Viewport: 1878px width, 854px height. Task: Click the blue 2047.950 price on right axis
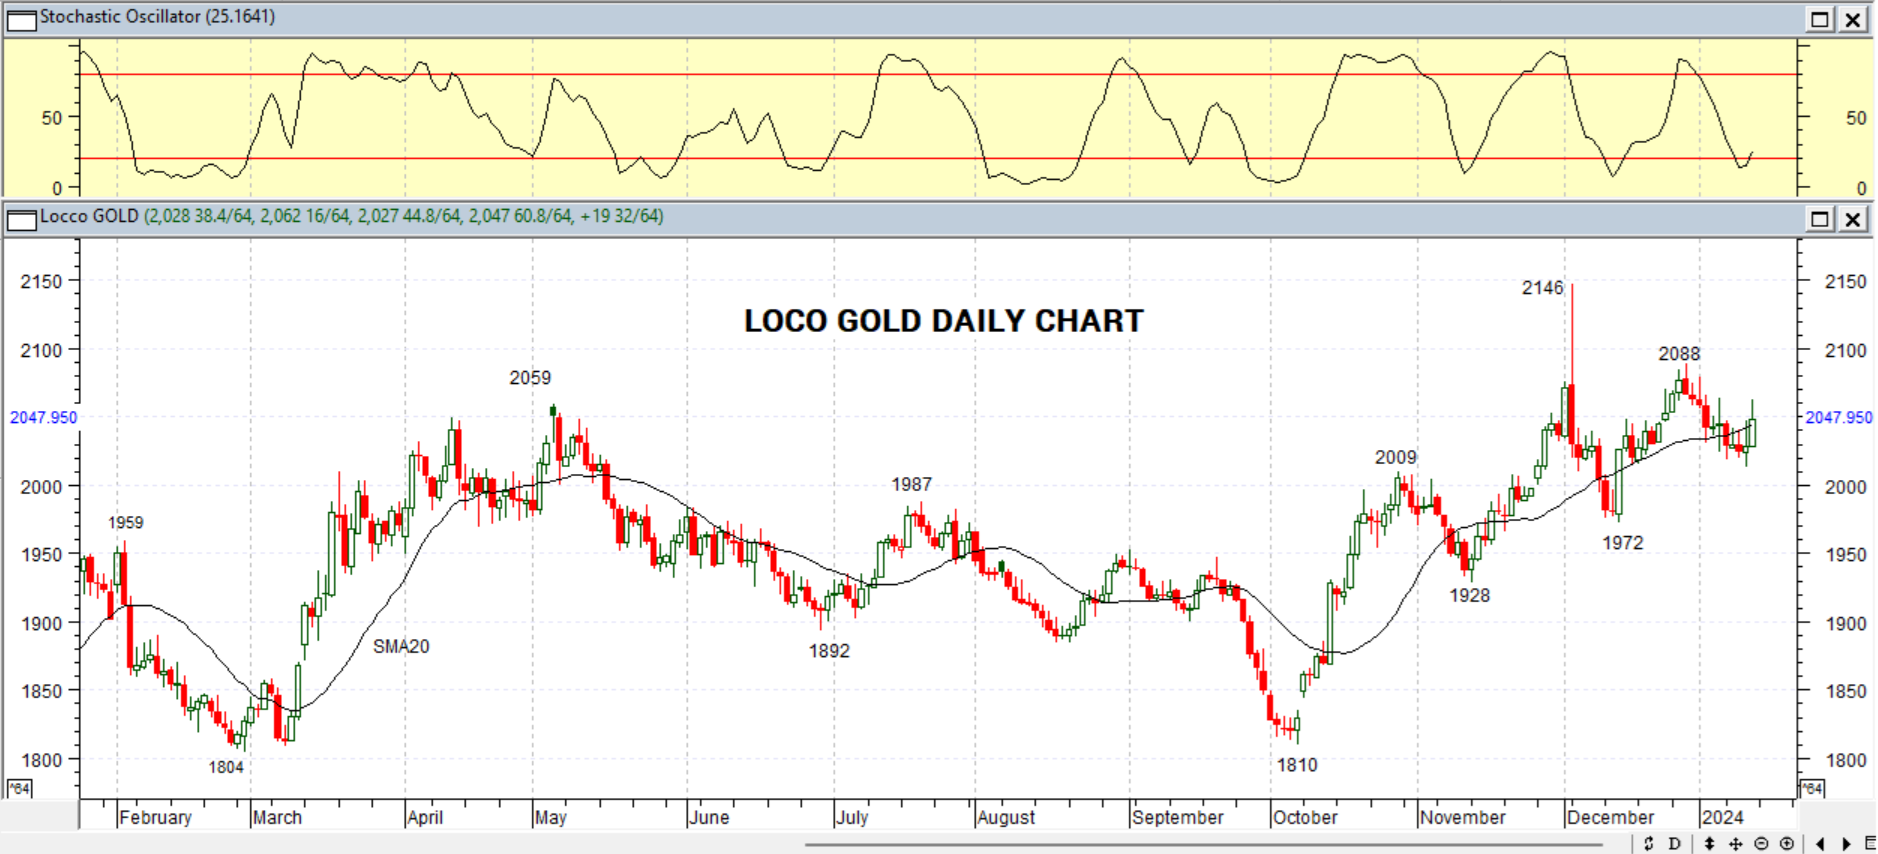coord(1839,418)
